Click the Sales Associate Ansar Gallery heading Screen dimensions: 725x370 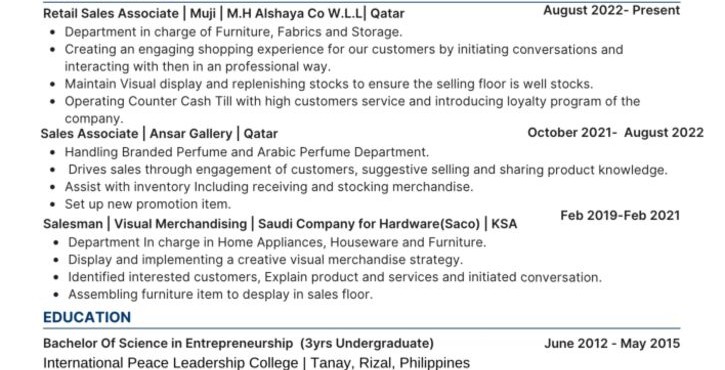point(159,134)
